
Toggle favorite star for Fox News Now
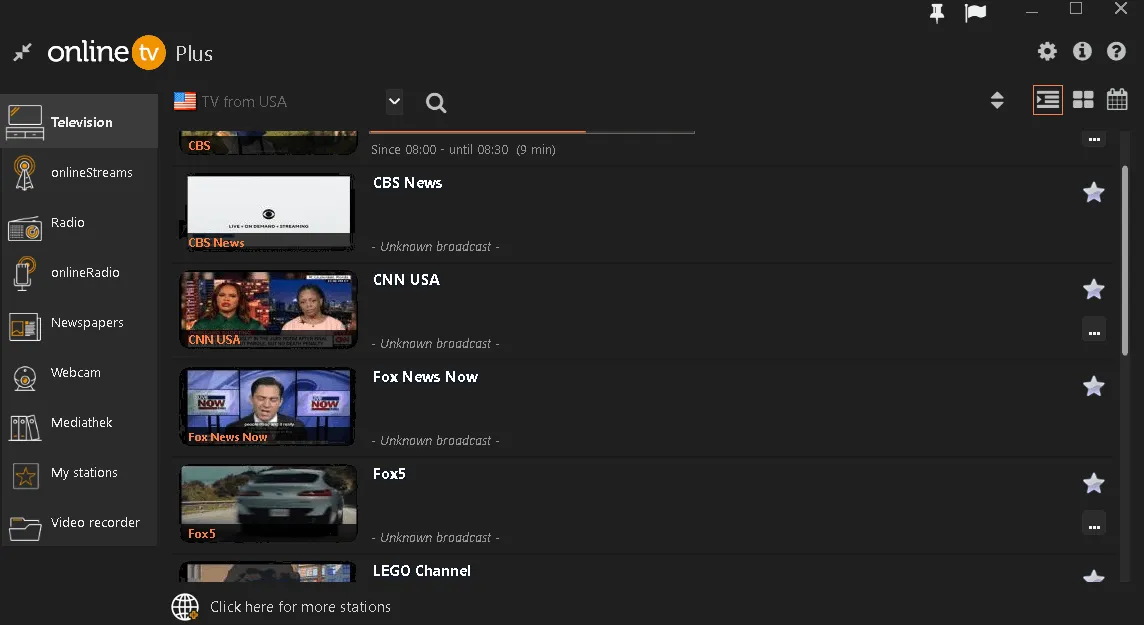coord(1094,387)
